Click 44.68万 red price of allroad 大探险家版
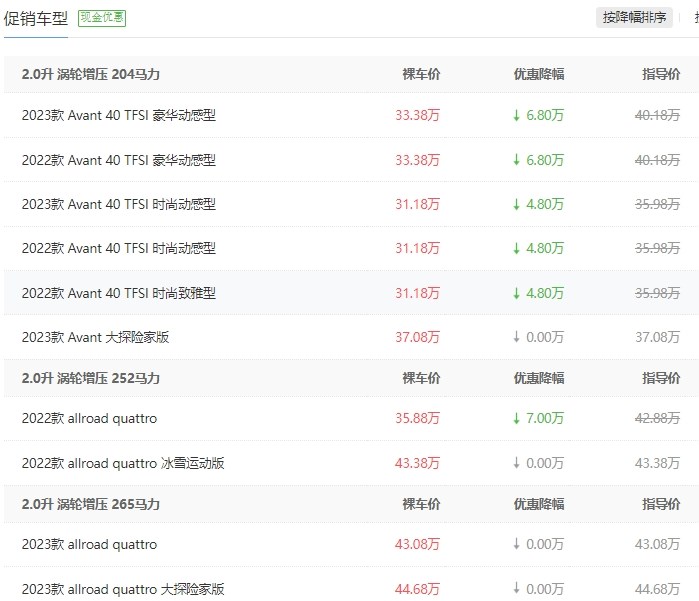The width and height of the screenshot is (699, 601). [x=417, y=589]
